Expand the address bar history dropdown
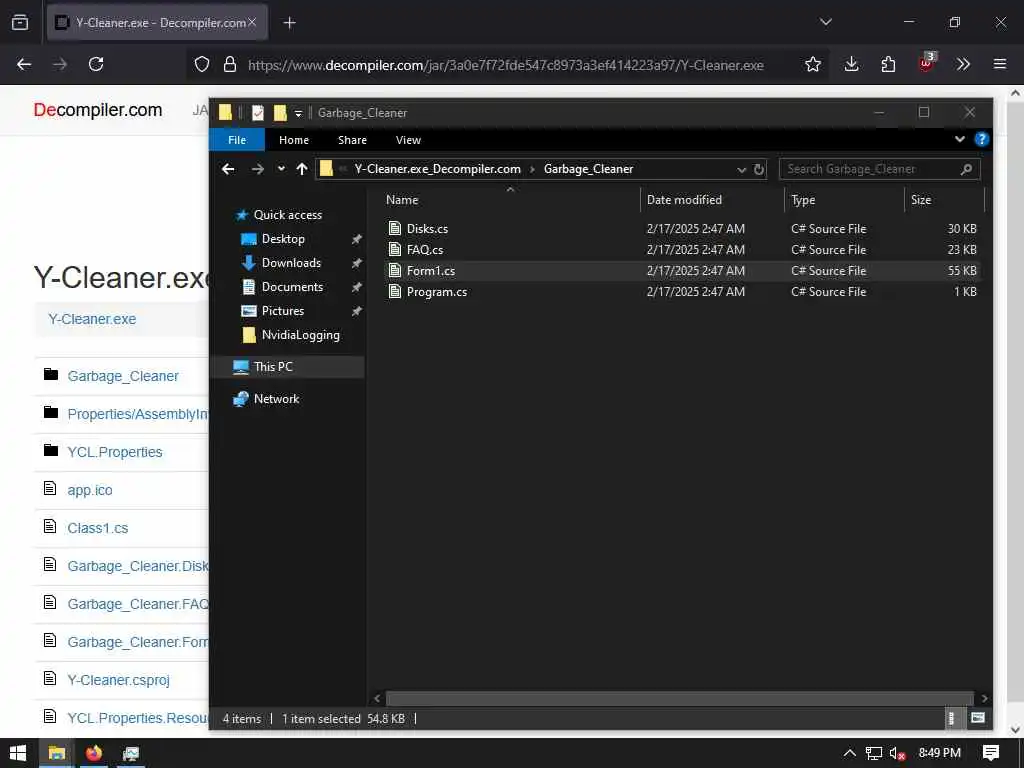The width and height of the screenshot is (1024, 768). [x=741, y=170]
